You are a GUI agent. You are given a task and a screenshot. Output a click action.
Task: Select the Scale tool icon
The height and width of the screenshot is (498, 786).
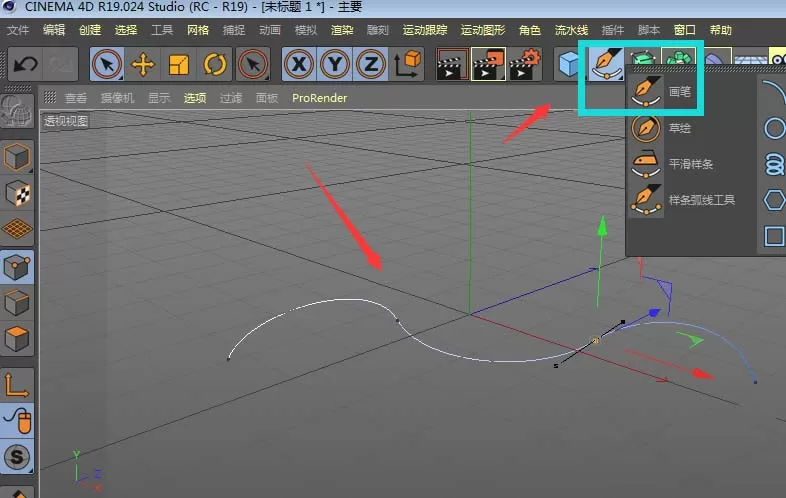click(179, 64)
